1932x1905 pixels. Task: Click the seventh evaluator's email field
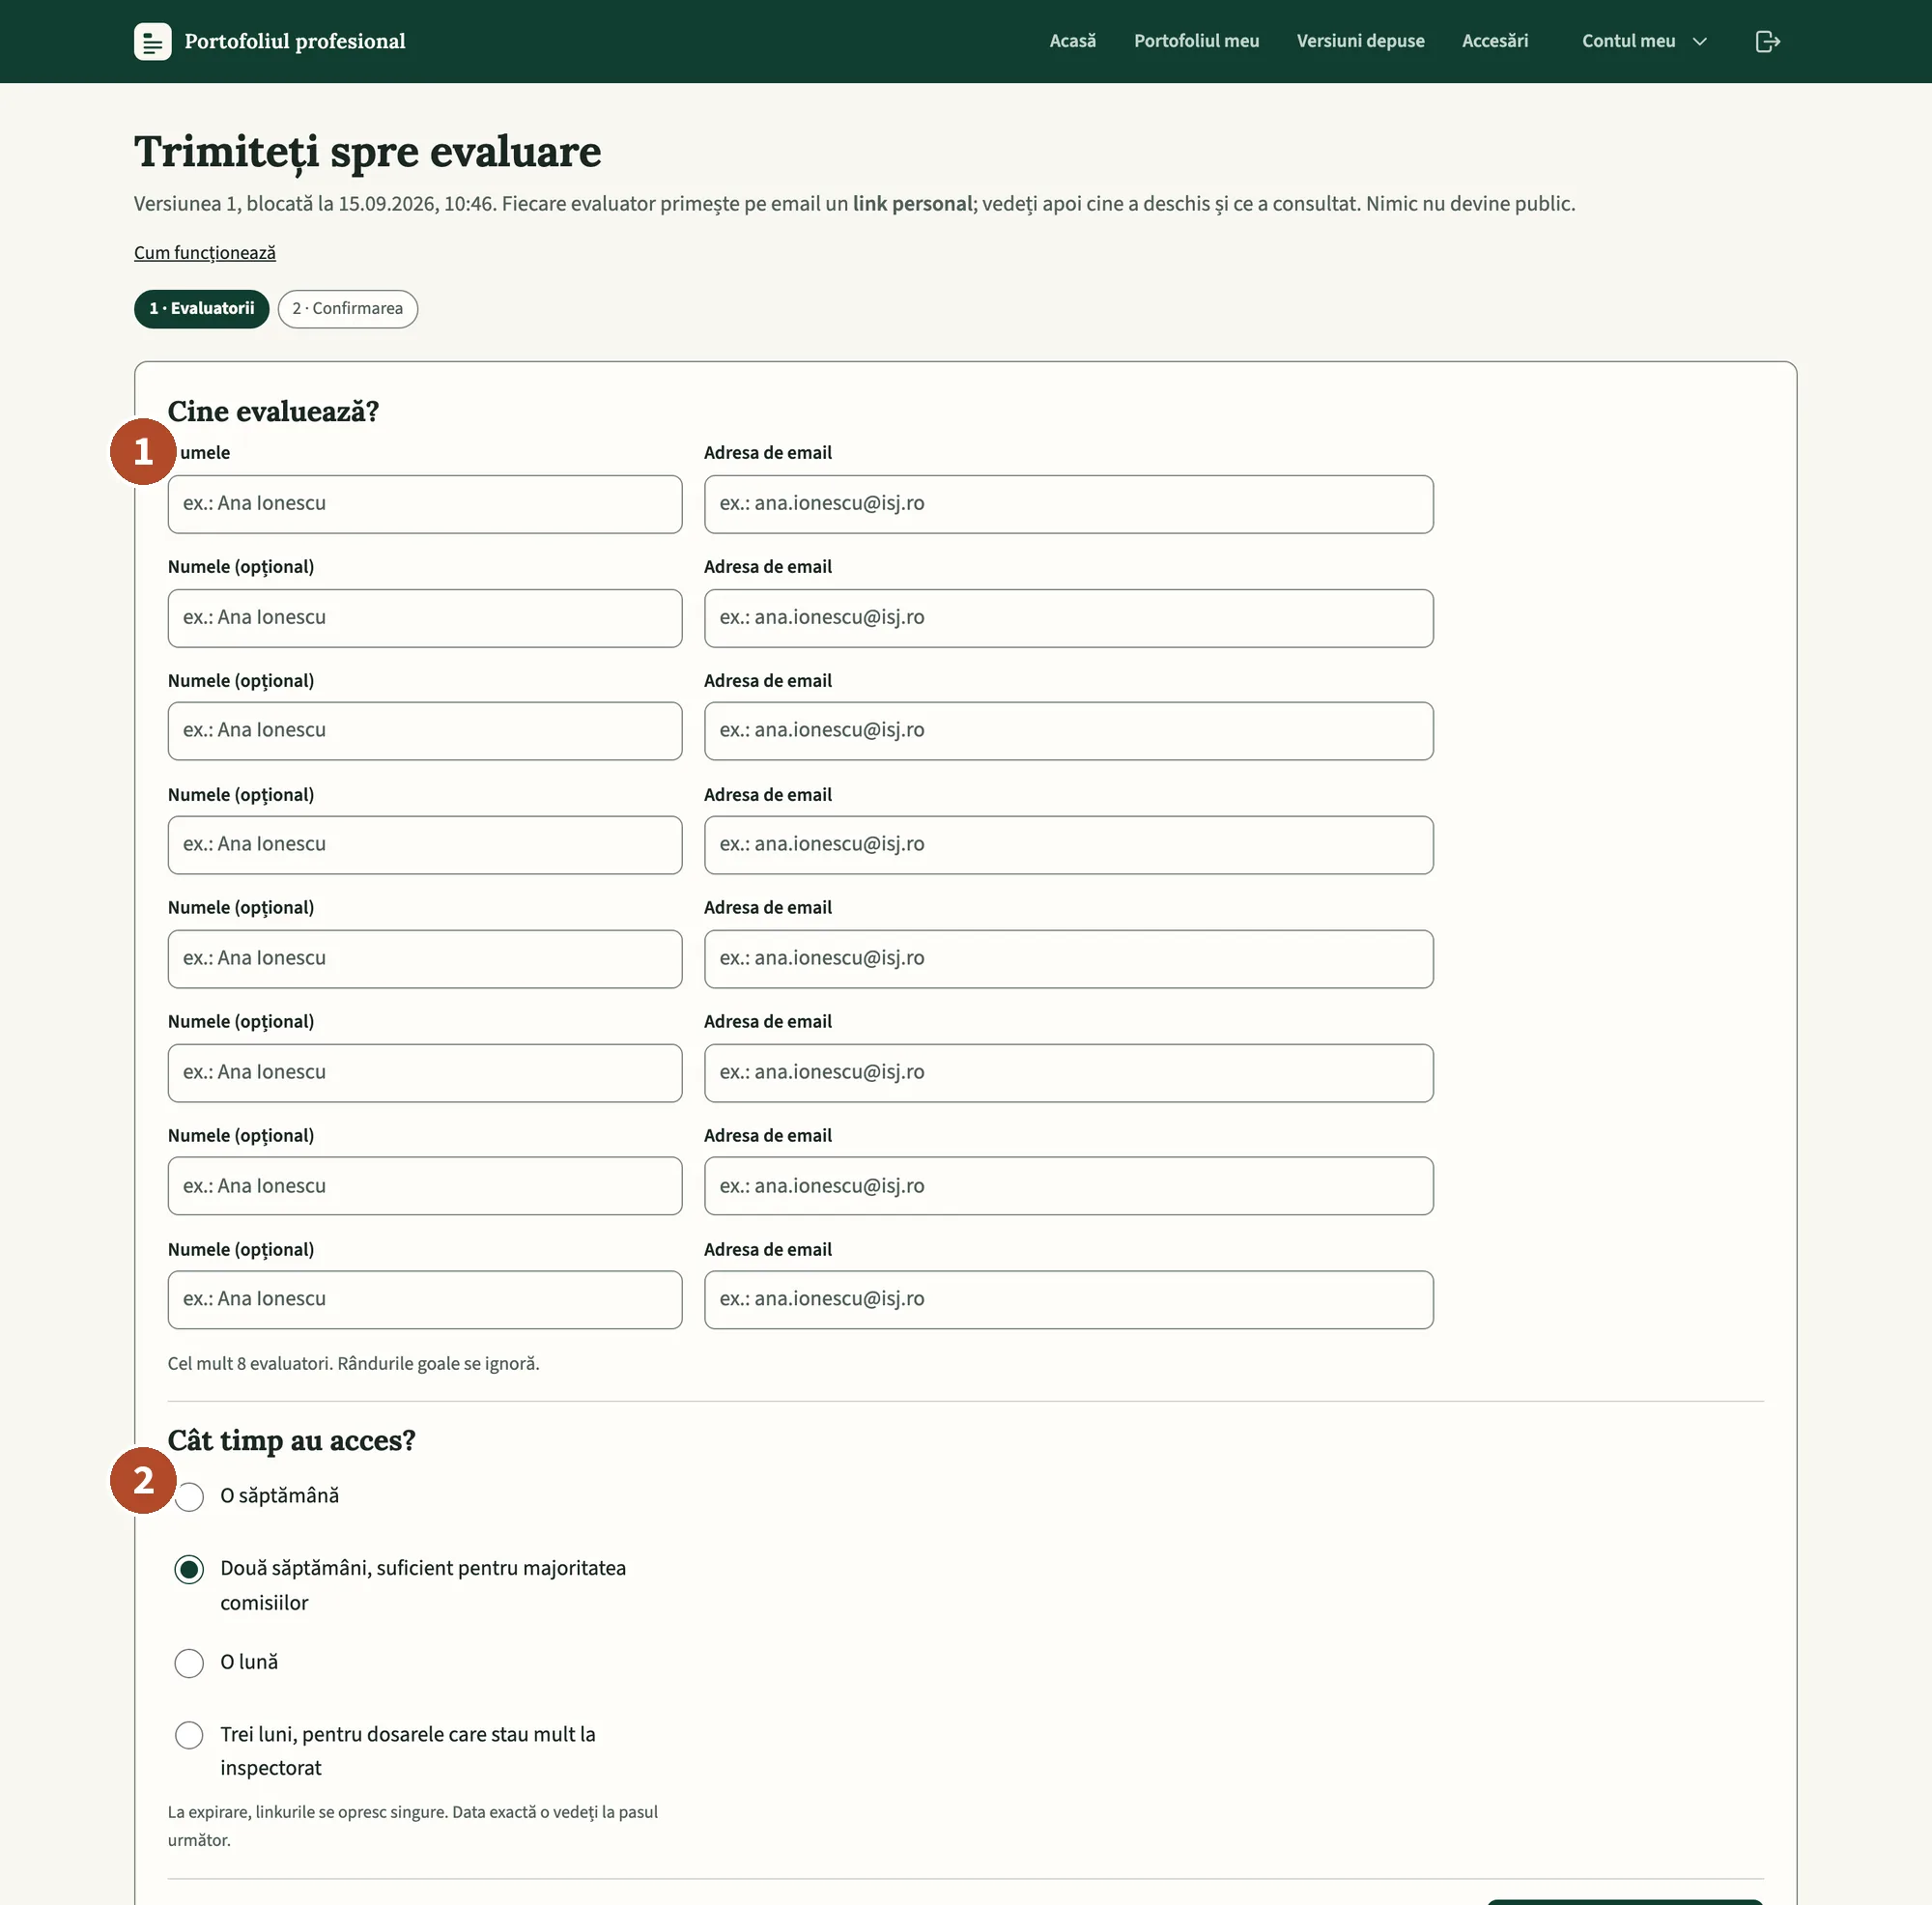pos(1068,1186)
